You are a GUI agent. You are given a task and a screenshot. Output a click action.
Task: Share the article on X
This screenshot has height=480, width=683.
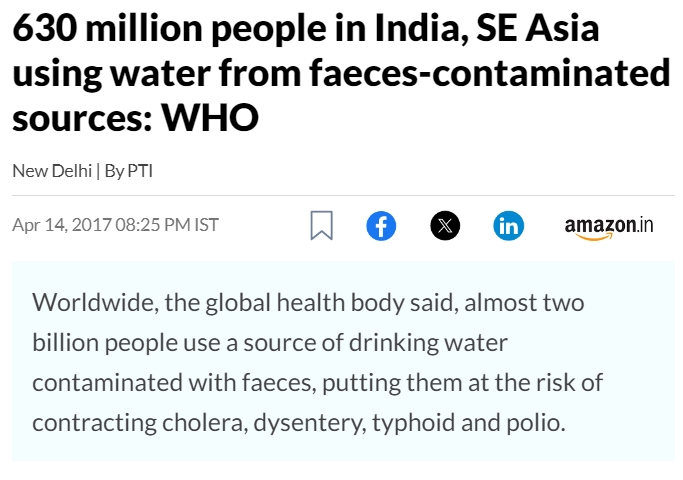coord(445,225)
